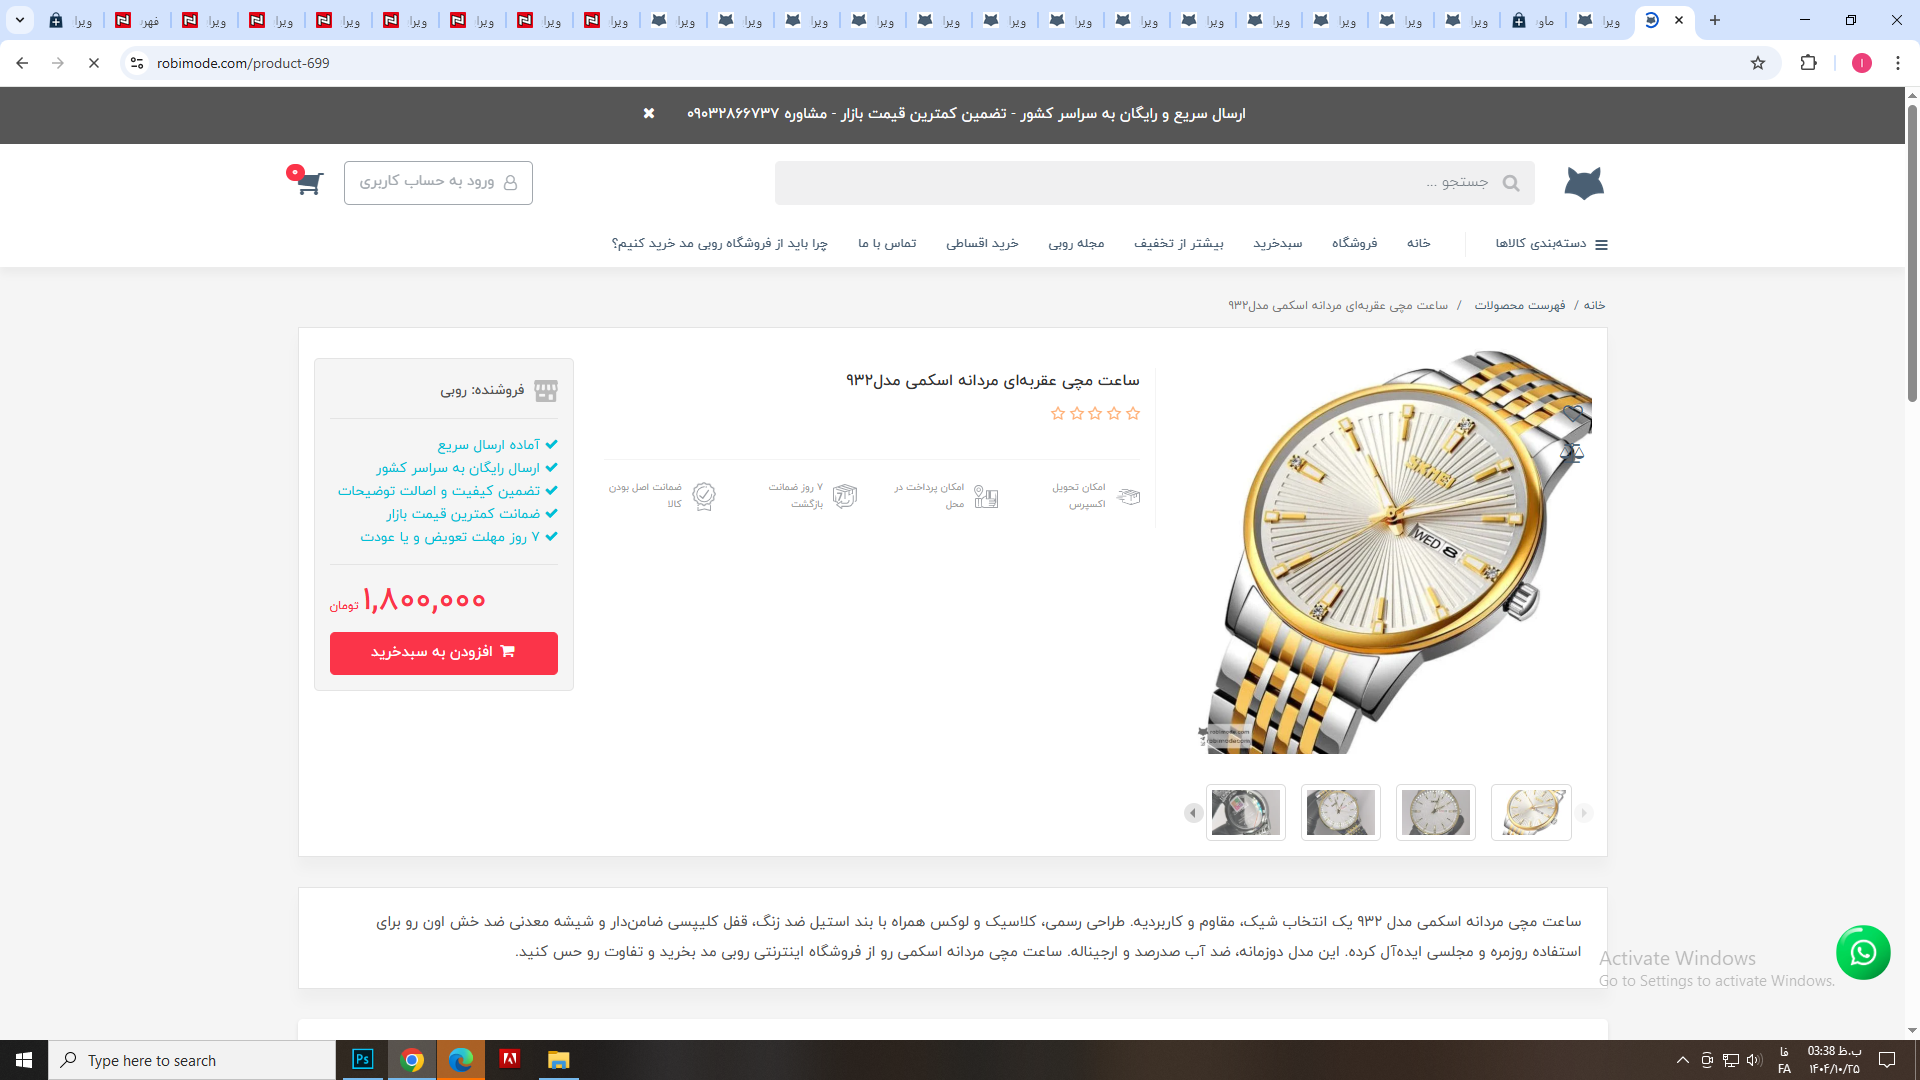Open Photoshop from the taskbar
The height and width of the screenshot is (1080, 1920).
(362, 1059)
